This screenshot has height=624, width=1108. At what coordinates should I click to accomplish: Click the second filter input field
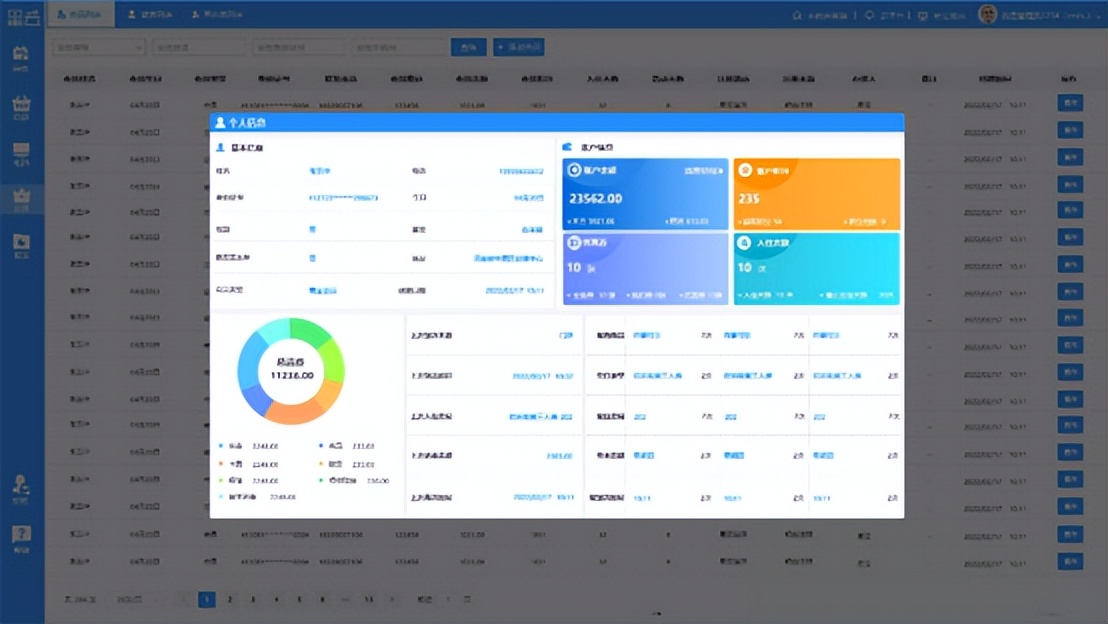point(198,47)
